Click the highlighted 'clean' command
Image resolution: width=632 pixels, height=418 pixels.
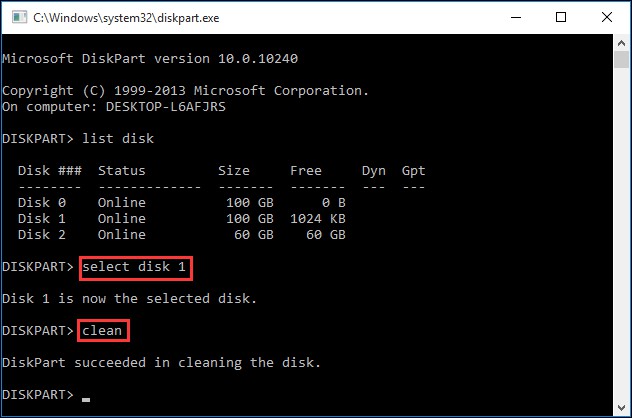[x=104, y=331]
